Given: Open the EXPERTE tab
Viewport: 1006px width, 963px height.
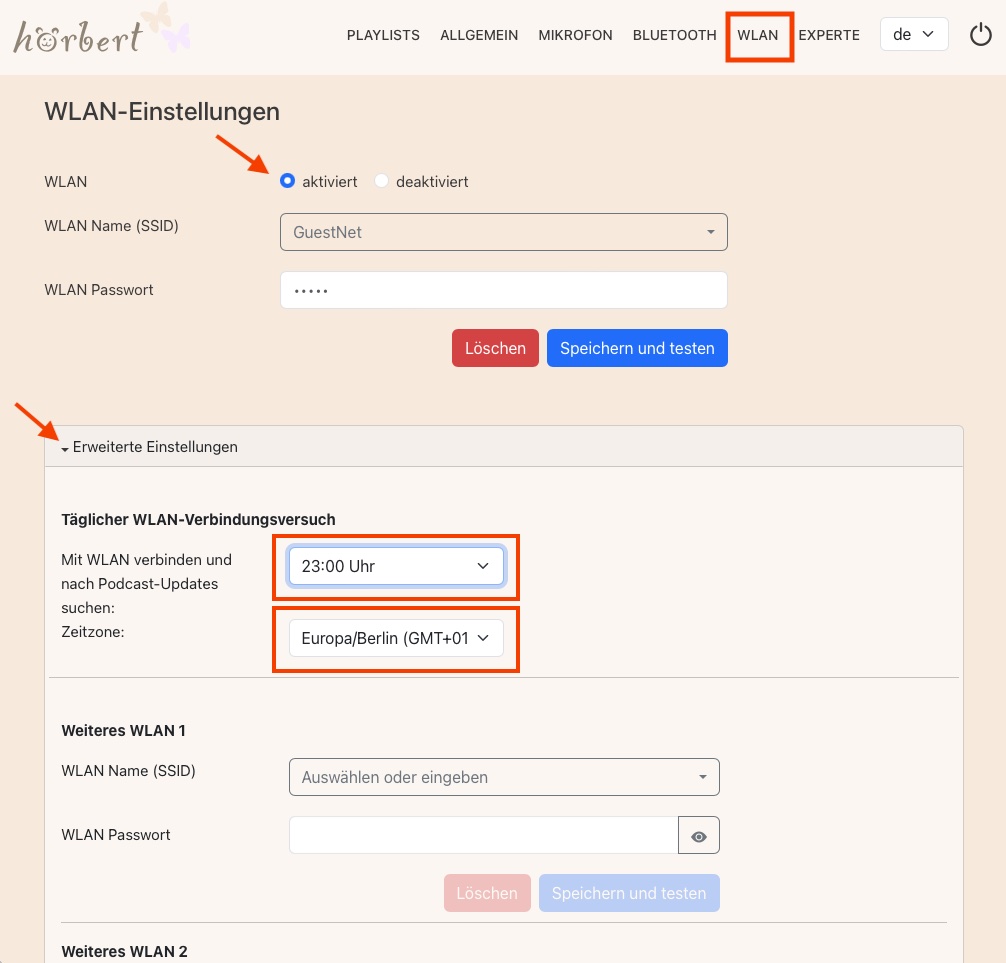Looking at the screenshot, I should pyautogui.click(x=829, y=35).
